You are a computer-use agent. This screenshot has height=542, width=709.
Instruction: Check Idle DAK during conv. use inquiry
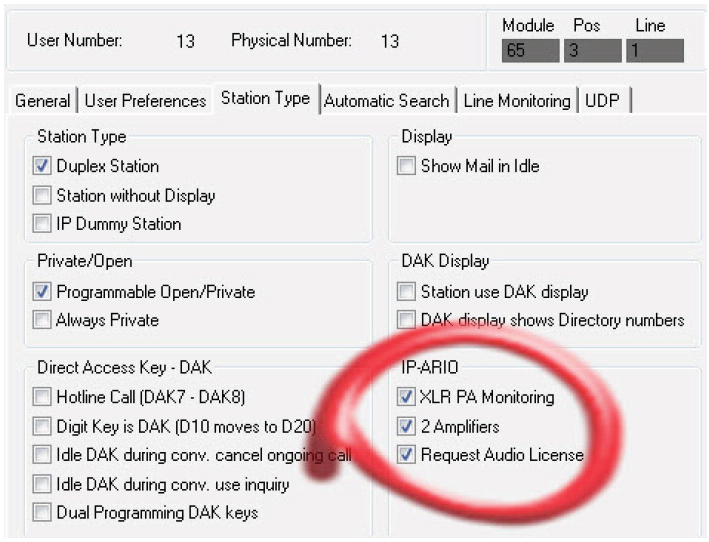(x=42, y=484)
